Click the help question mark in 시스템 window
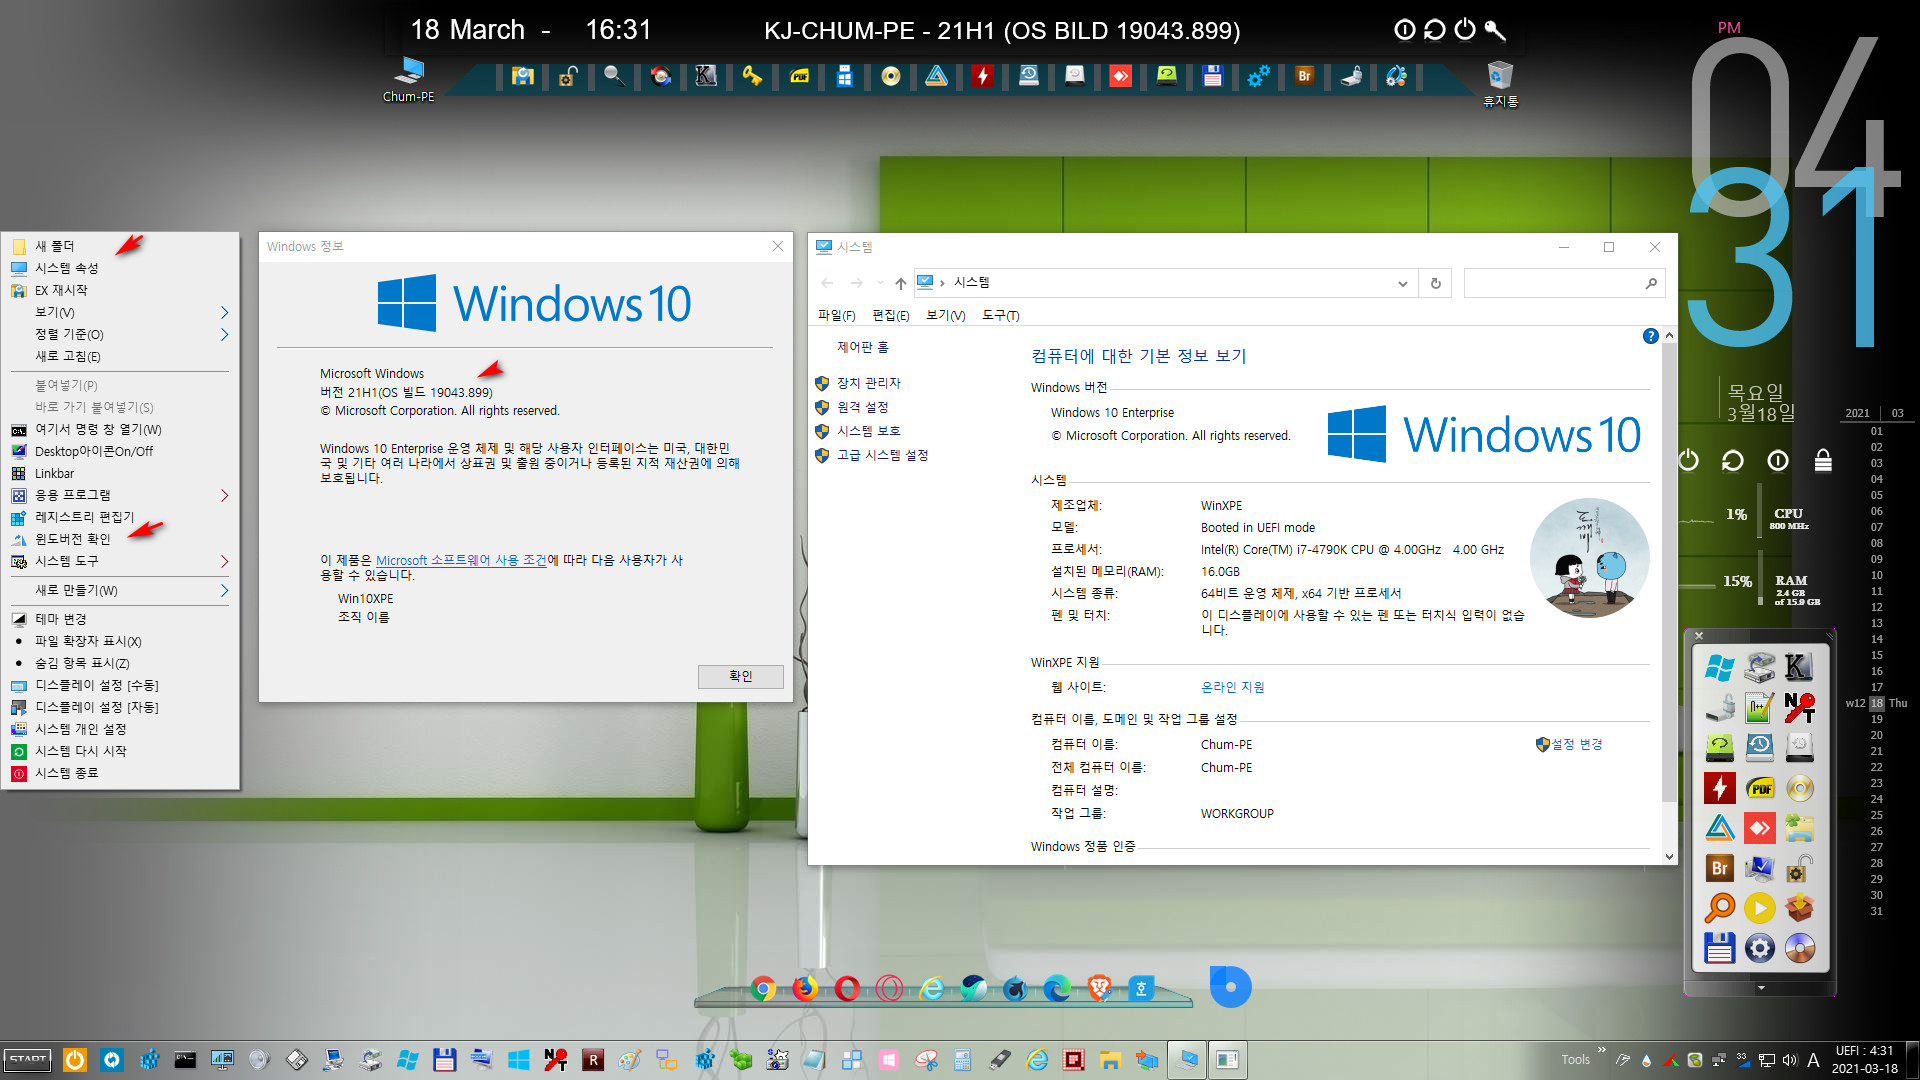Screen dimensions: 1920x1080 tap(1650, 336)
